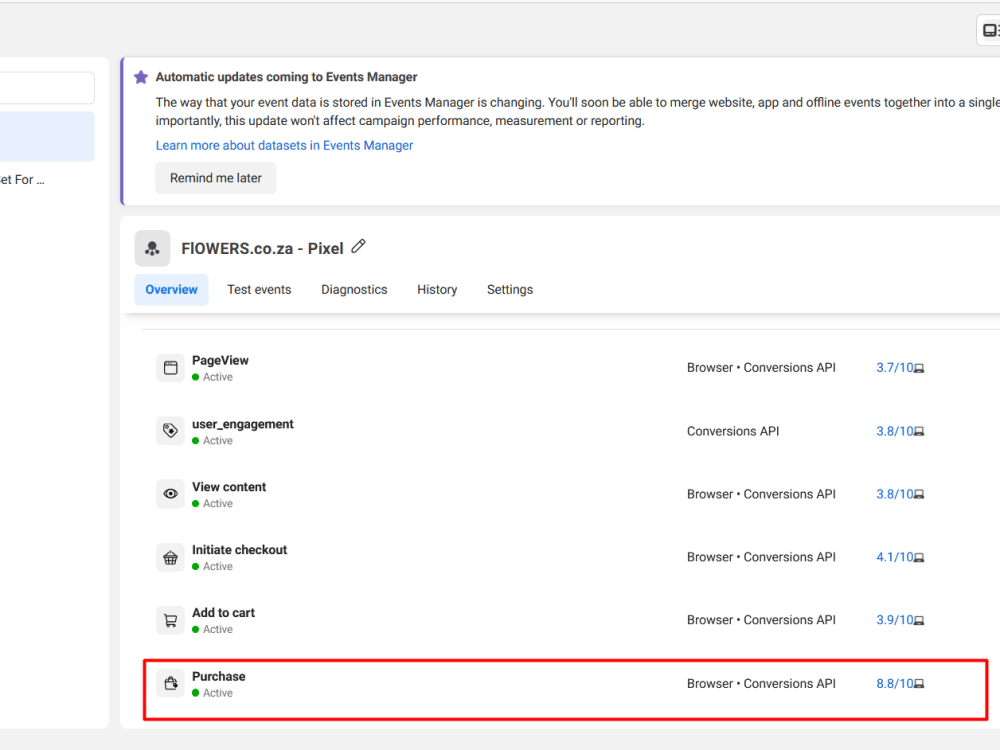Open the Diagnostics tab
Image resolution: width=1000 pixels, height=750 pixels.
point(354,289)
